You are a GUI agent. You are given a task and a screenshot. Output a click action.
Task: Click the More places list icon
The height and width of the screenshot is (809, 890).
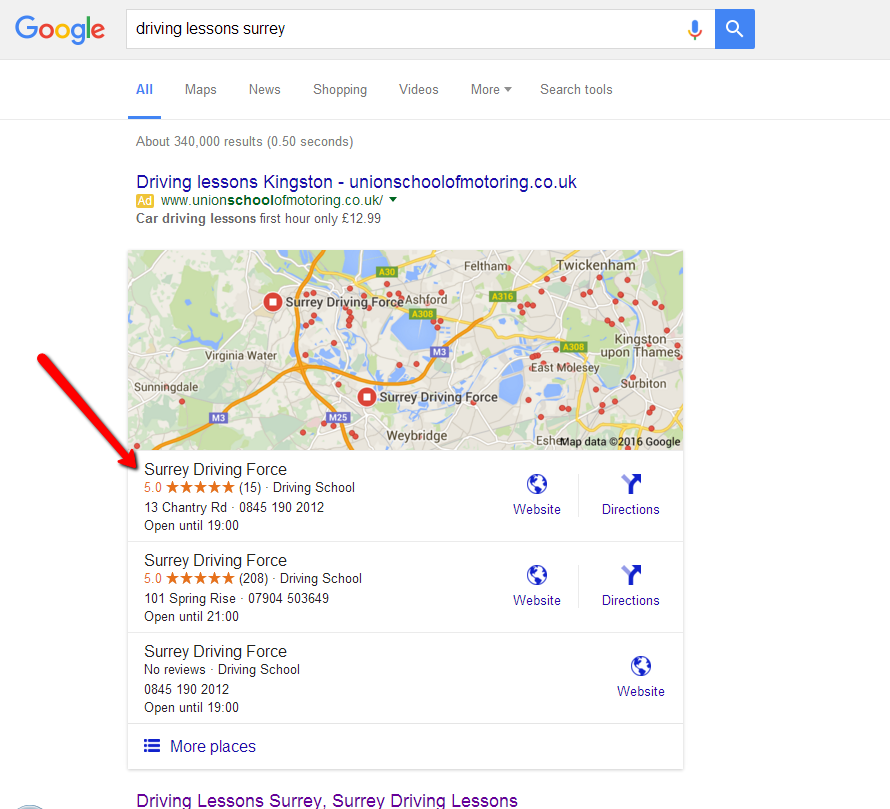pos(152,746)
